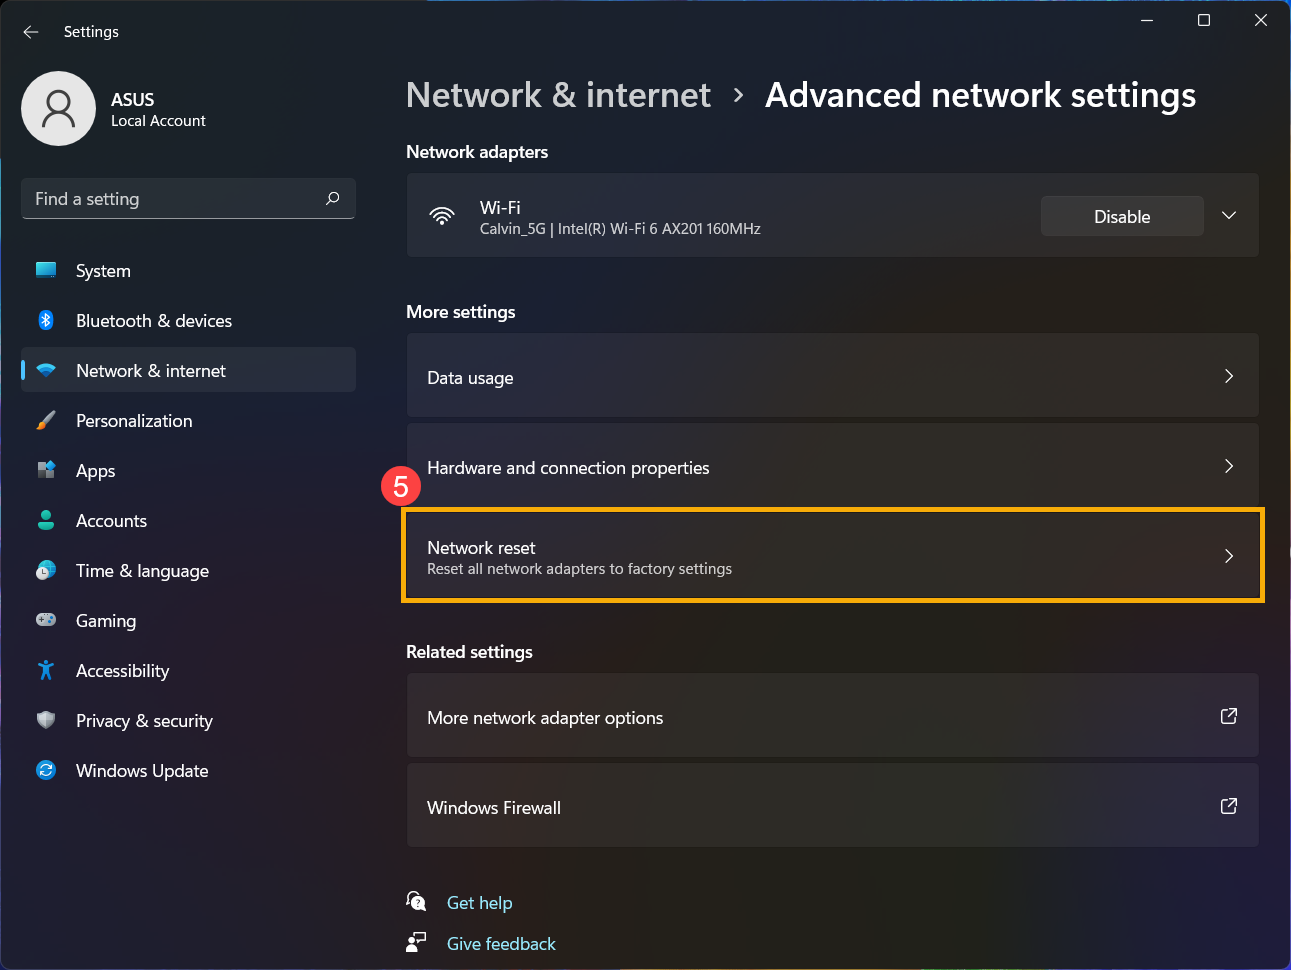Click the Accessibility figure icon

pos(46,670)
